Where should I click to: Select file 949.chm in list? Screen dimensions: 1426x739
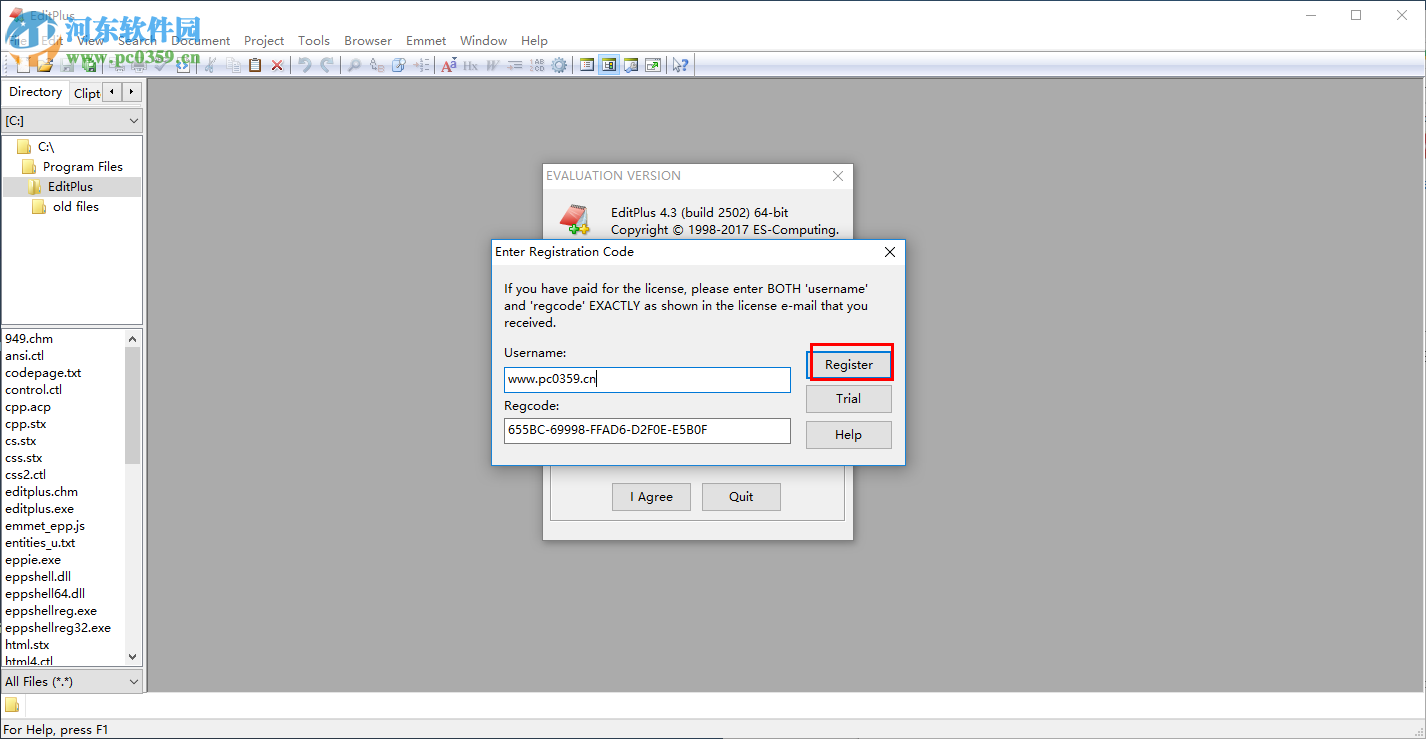click(29, 339)
